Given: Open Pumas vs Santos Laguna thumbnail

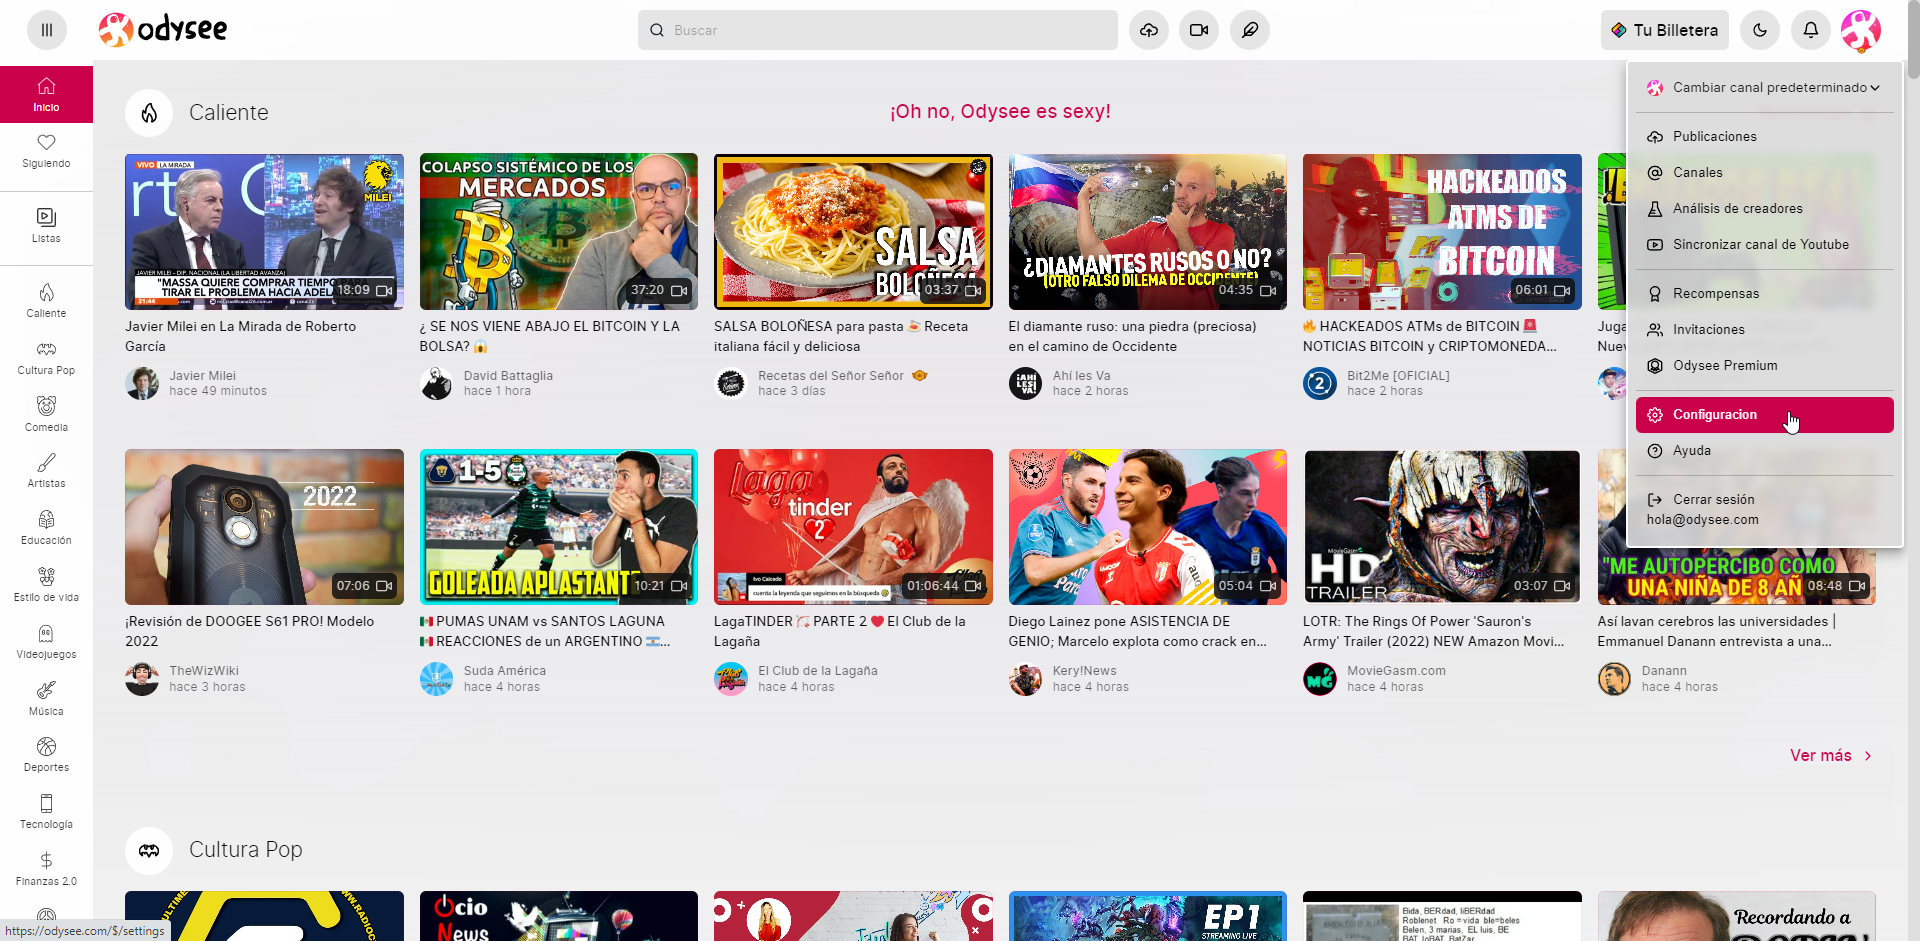Looking at the screenshot, I should click(x=558, y=527).
